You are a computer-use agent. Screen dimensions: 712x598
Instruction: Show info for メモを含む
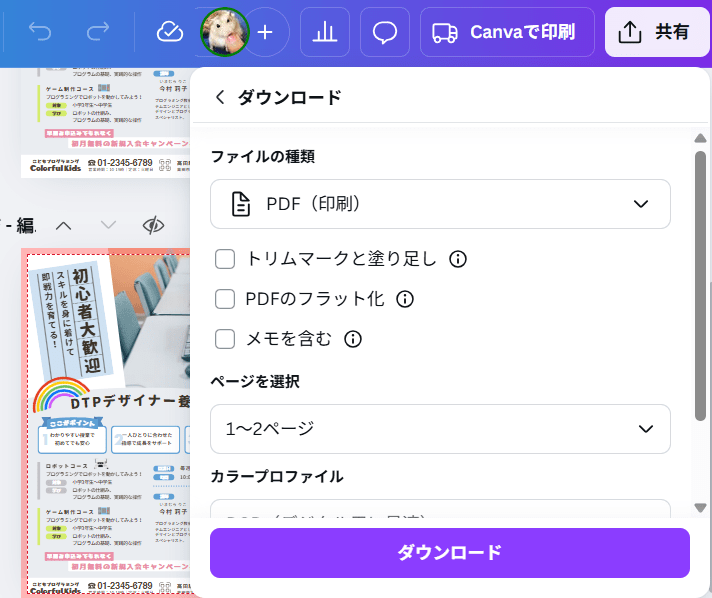pos(353,339)
